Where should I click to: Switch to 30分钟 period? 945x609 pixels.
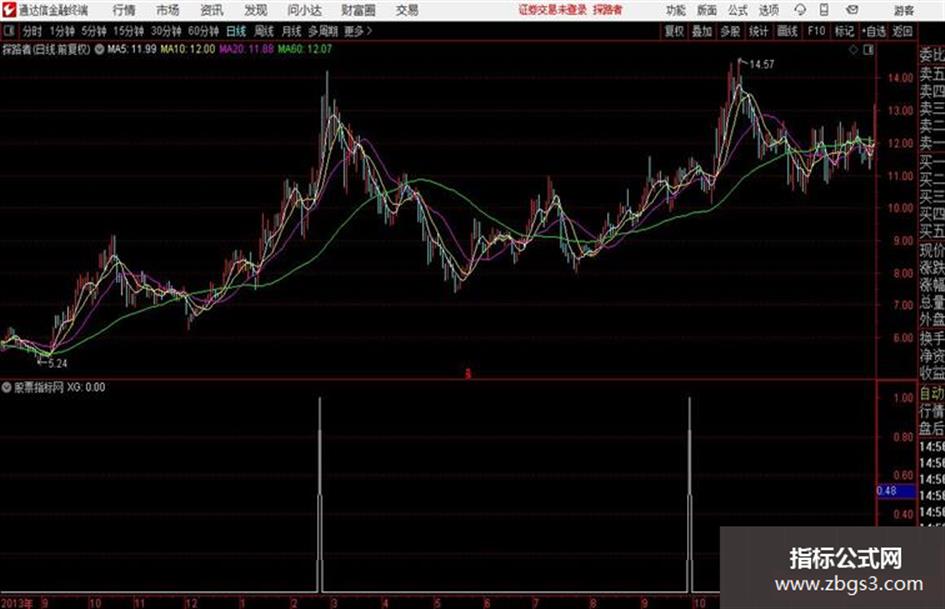point(166,31)
